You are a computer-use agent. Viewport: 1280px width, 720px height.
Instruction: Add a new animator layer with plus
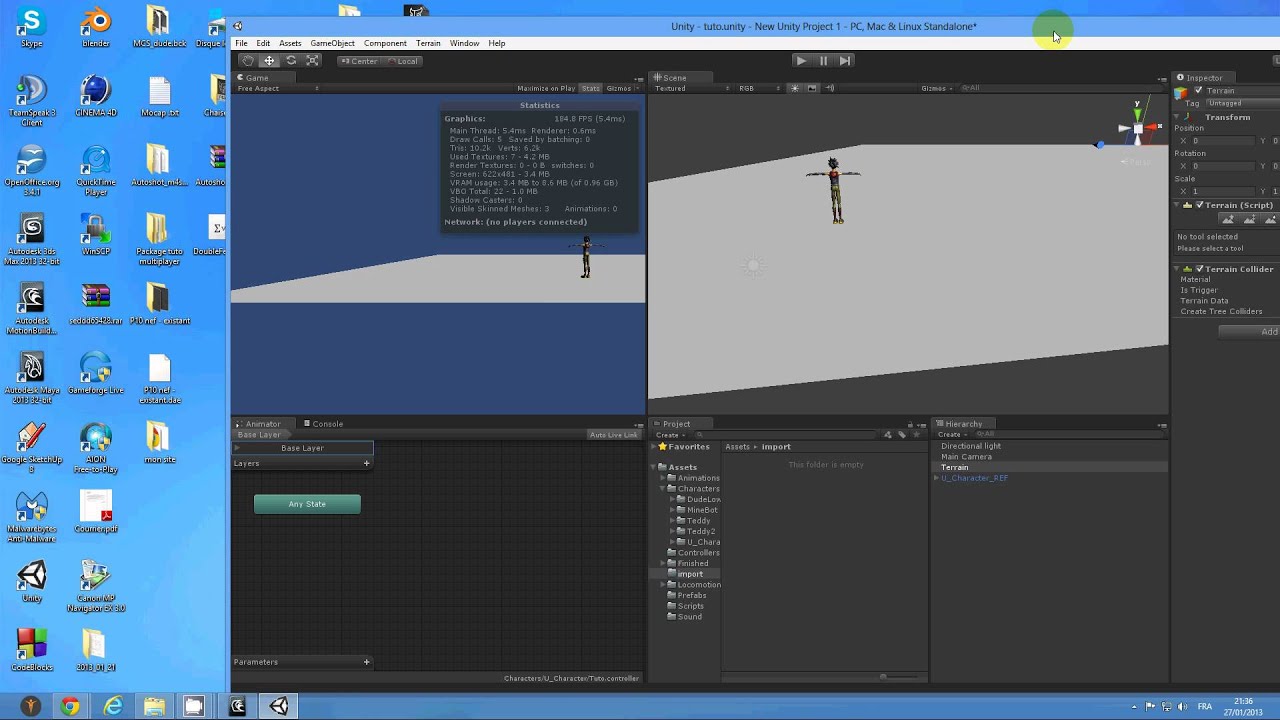(366, 463)
